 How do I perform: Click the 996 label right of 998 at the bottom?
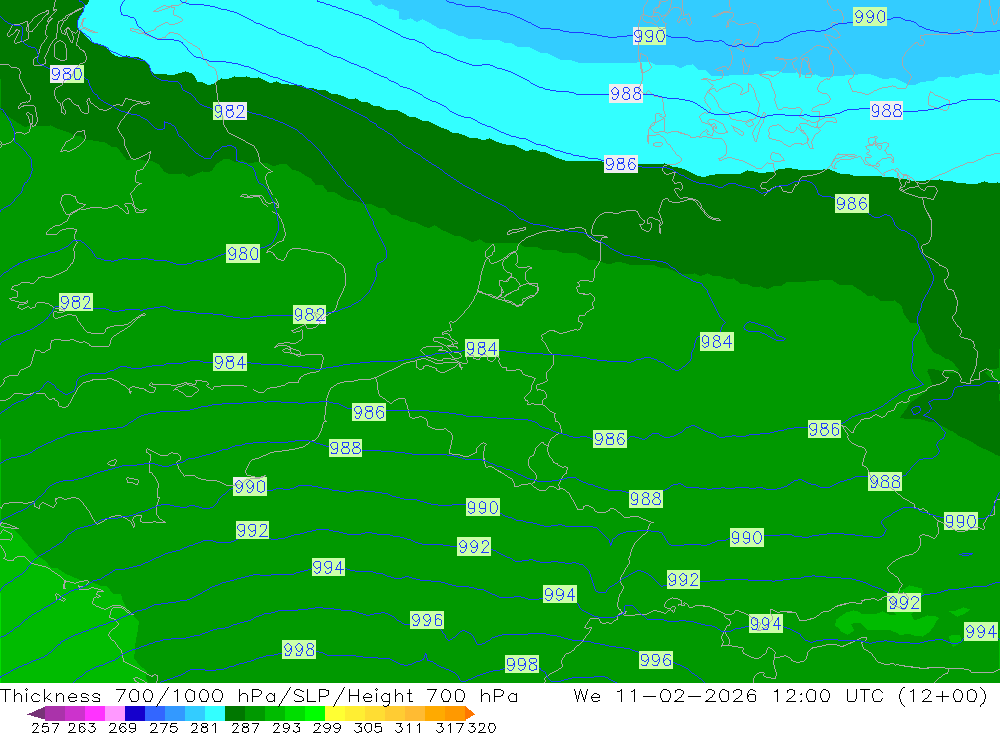pos(656,660)
